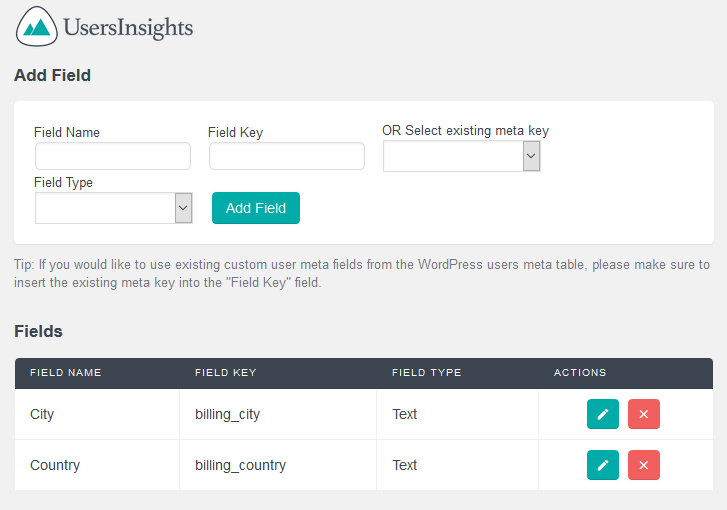Delete the Country field with red X
Viewport: 727px width, 510px height.
644,465
